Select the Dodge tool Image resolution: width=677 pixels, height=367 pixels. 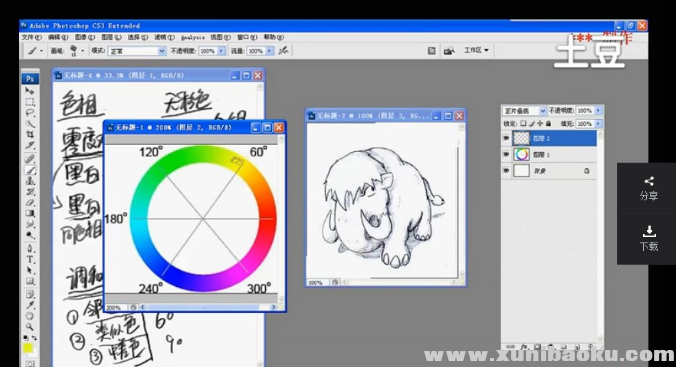point(30,235)
